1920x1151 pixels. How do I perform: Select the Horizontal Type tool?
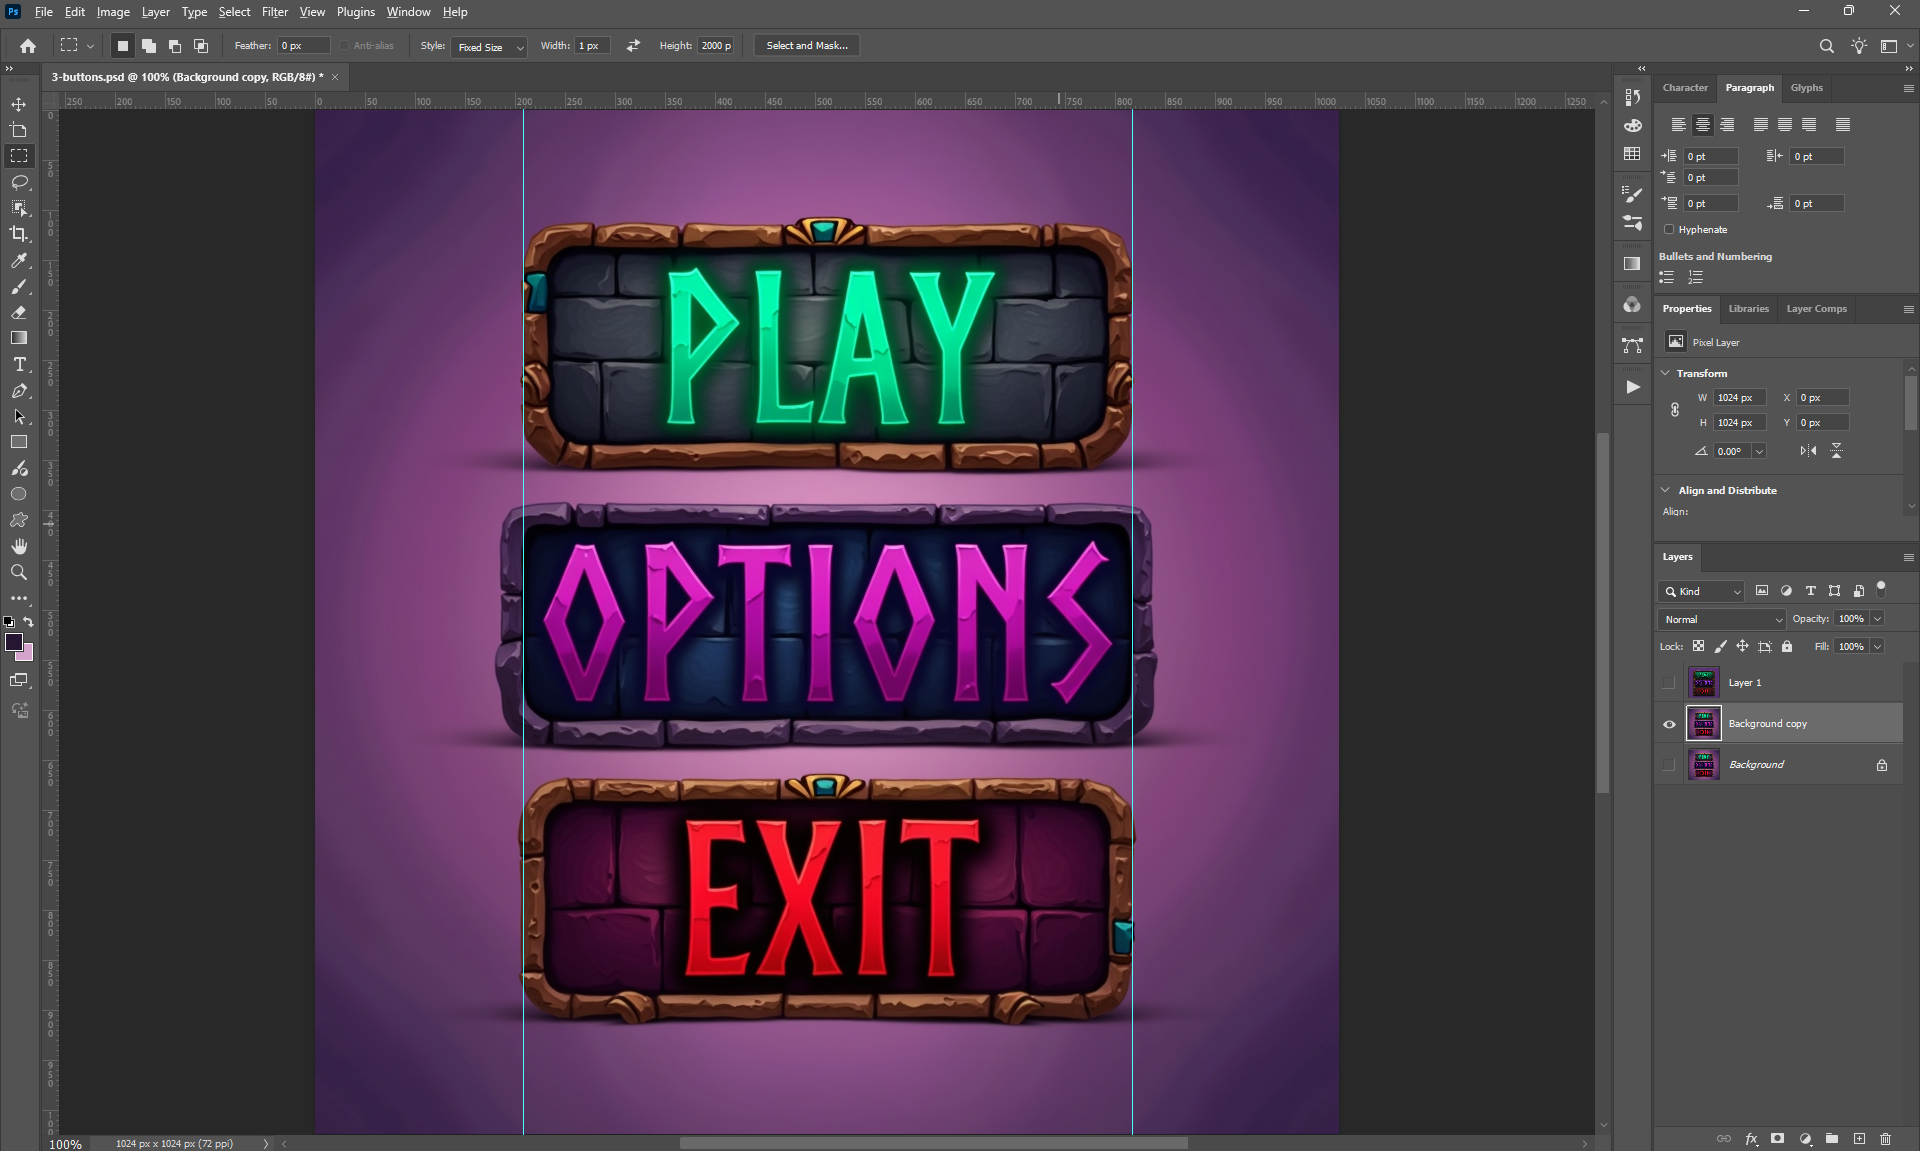tap(18, 365)
